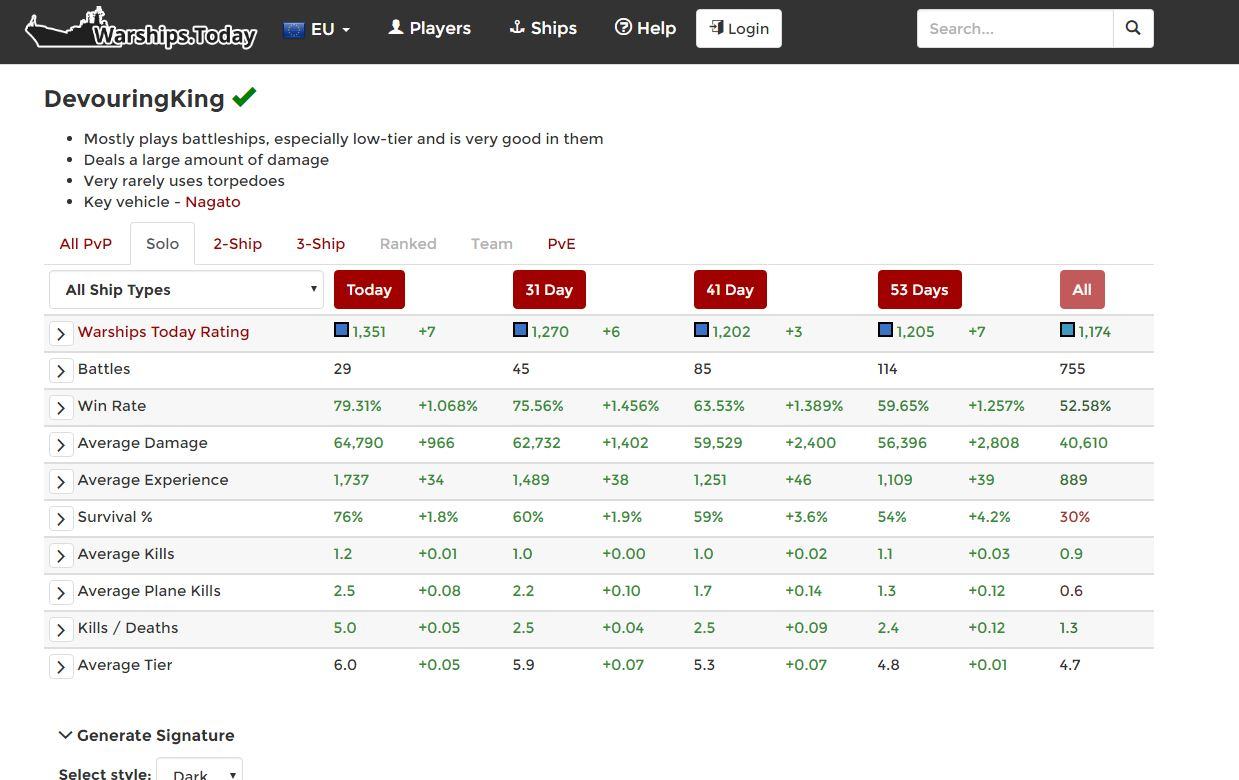Click the blue rating square beside 1,202

701,330
